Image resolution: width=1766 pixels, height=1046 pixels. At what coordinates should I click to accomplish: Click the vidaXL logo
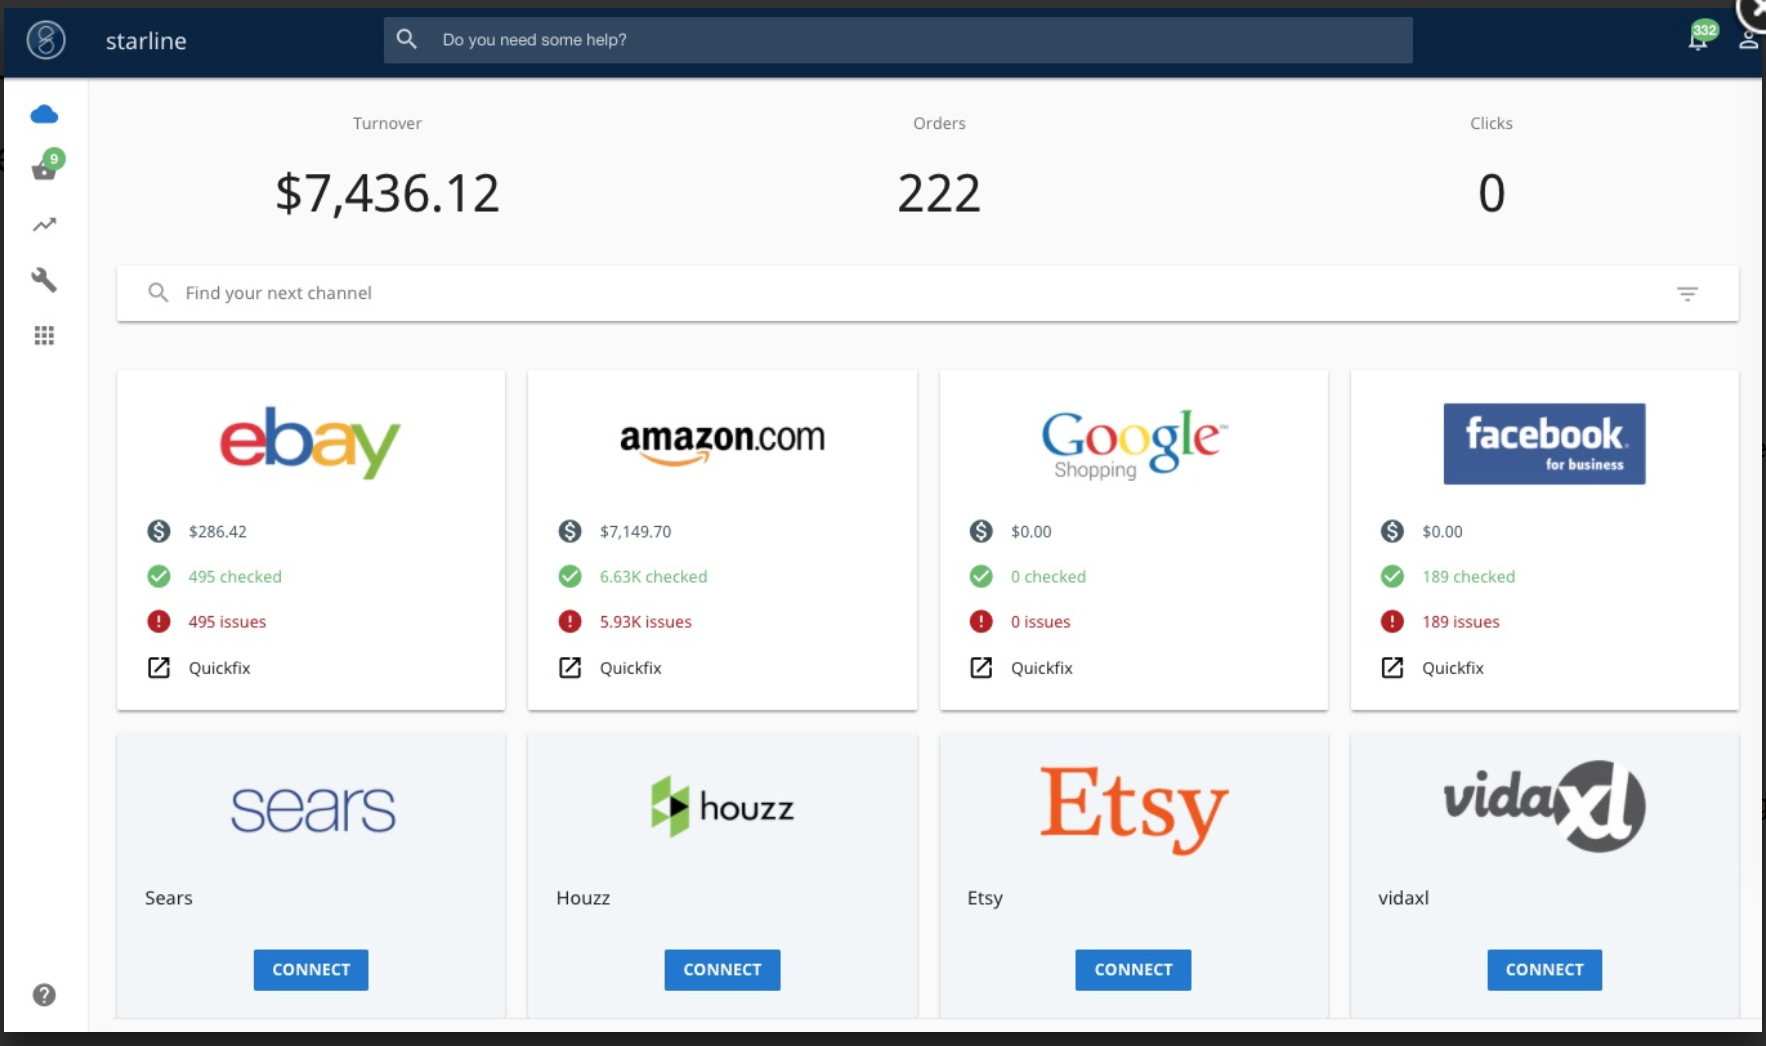(1545, 806)
